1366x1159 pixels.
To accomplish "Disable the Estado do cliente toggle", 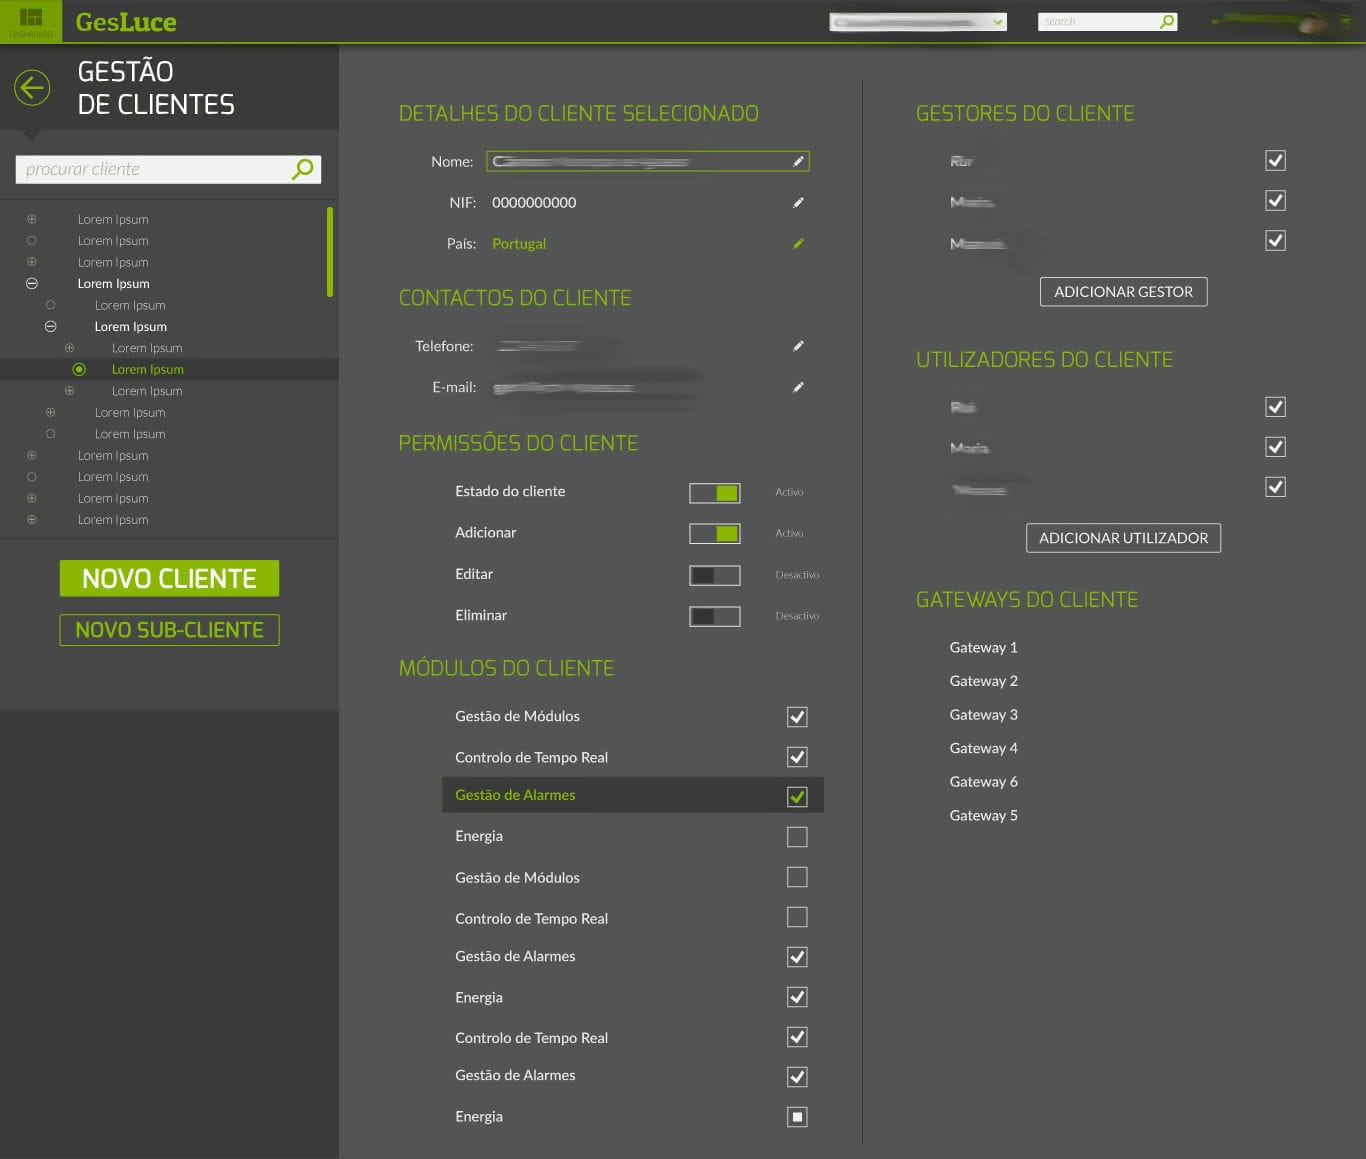I will (714, 492).
